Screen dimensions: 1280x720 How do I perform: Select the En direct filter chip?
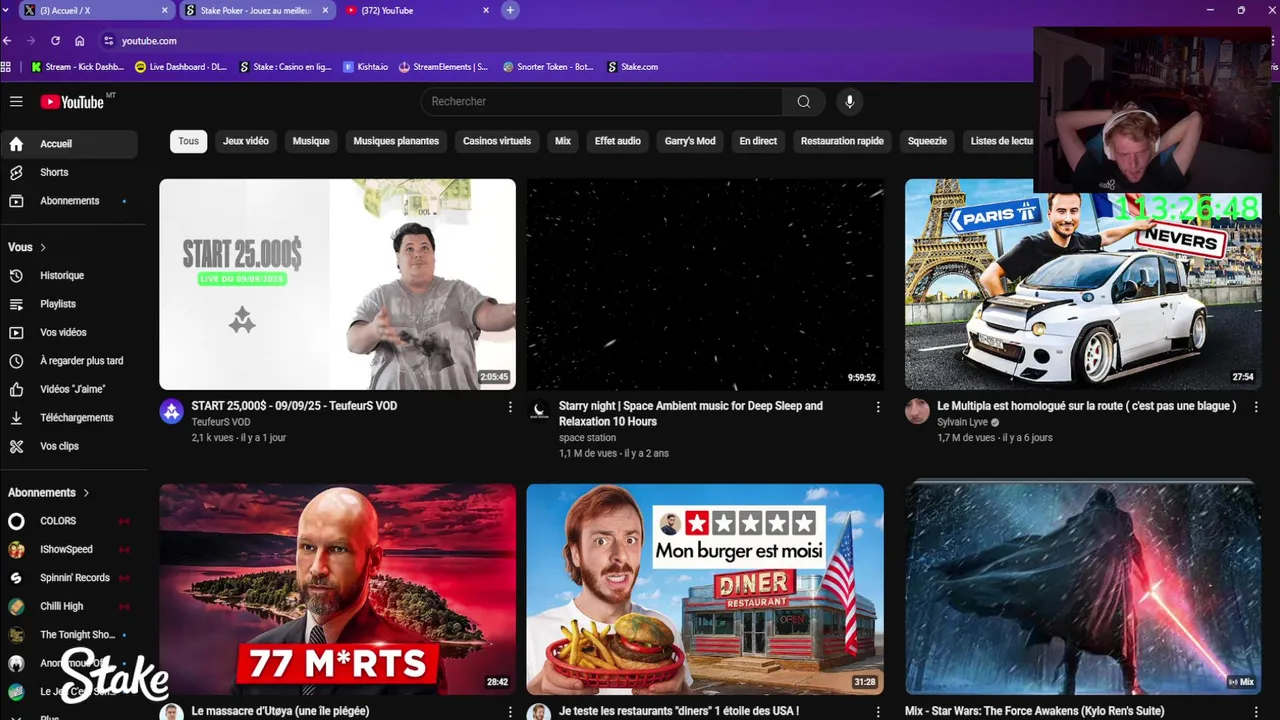[758, 141]
